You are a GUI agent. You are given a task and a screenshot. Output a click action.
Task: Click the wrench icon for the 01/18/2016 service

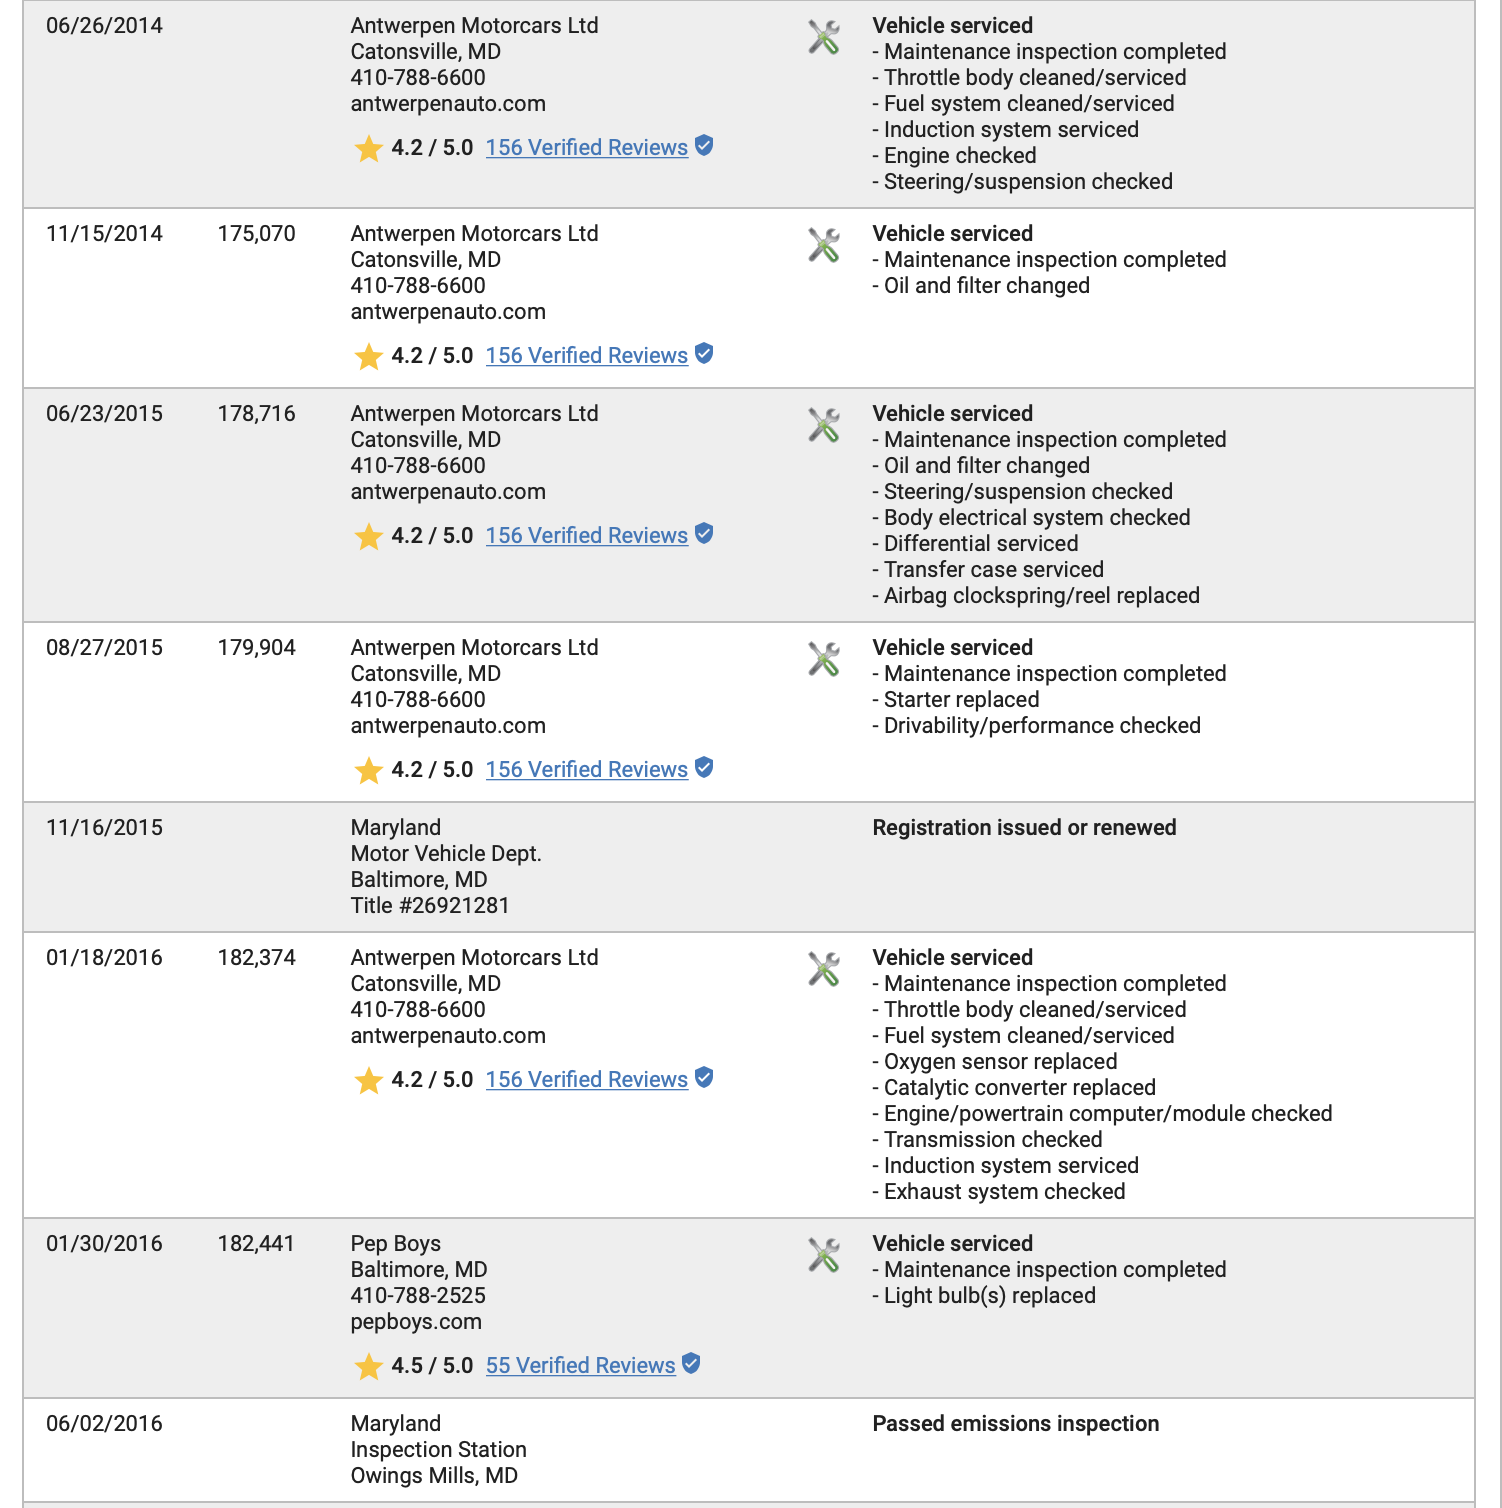[x=823, y=970]
